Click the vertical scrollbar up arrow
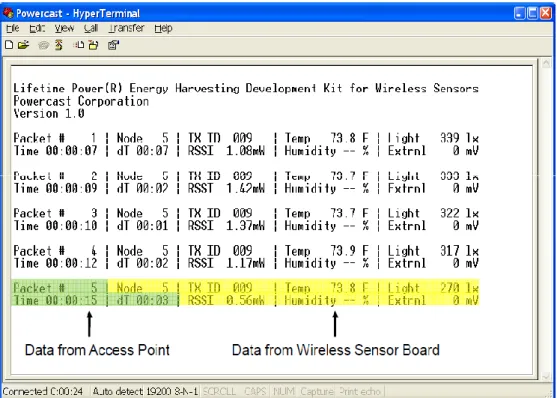Screen dimensions: 557x398 (x=546, y=64)
